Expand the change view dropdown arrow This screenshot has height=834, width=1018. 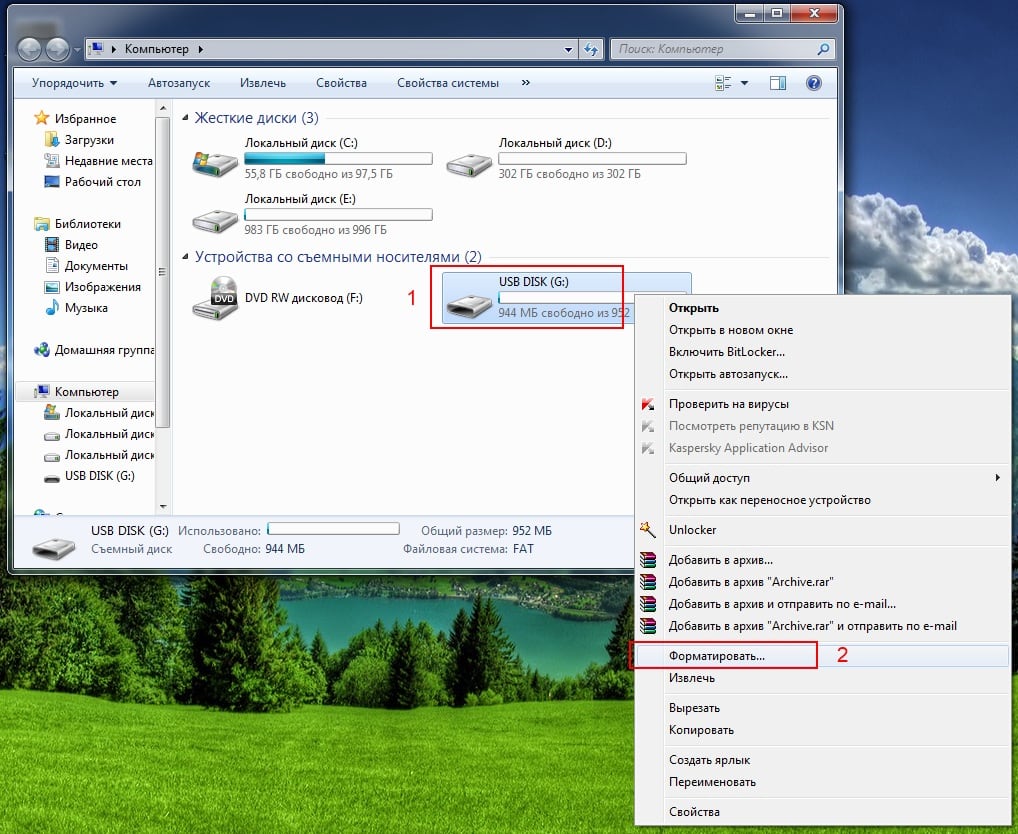(744, 83)
